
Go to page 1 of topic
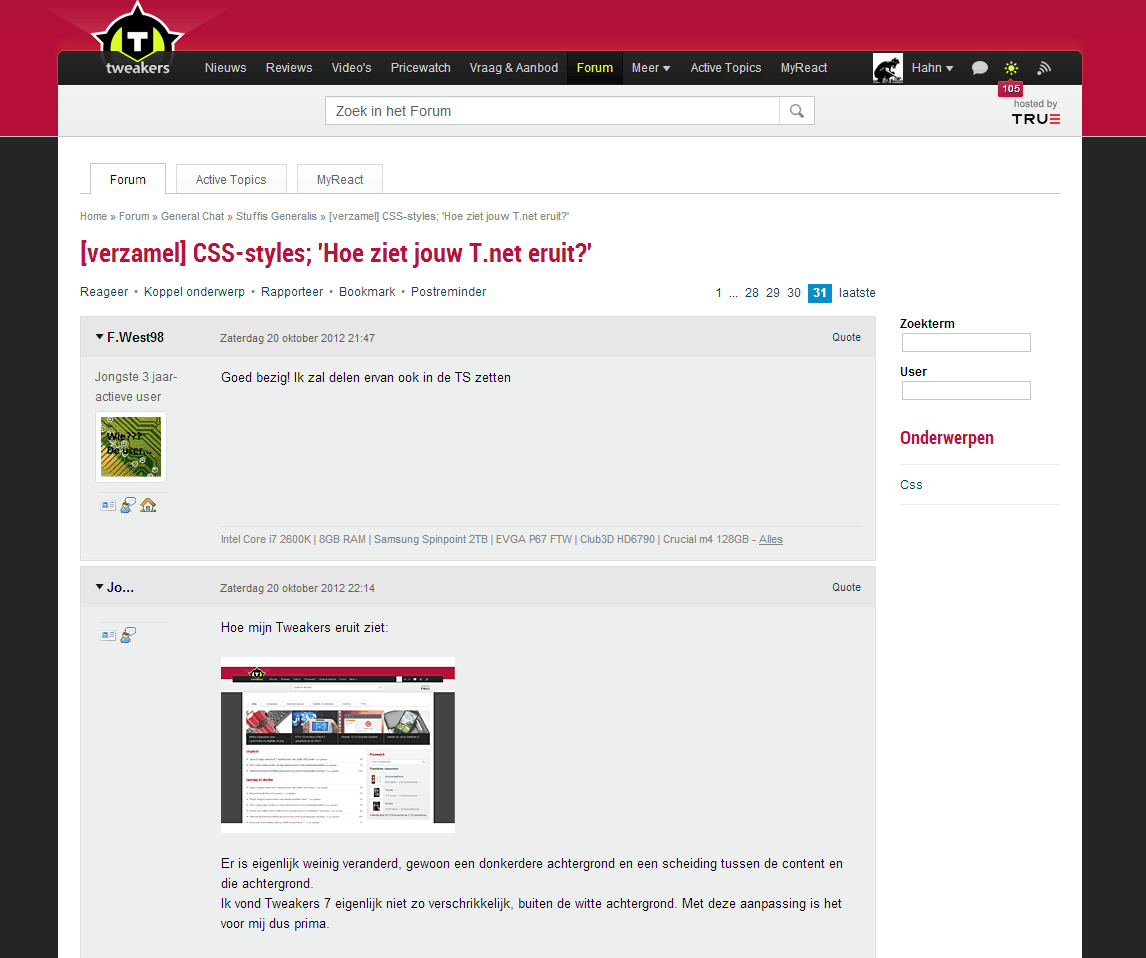(x=718, y=293)
